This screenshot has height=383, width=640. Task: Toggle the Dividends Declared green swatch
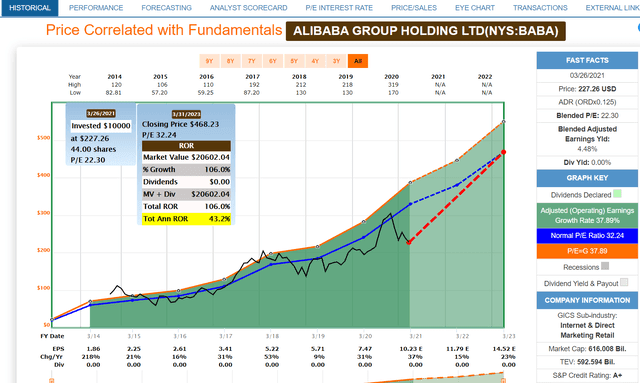coord(617,194)
